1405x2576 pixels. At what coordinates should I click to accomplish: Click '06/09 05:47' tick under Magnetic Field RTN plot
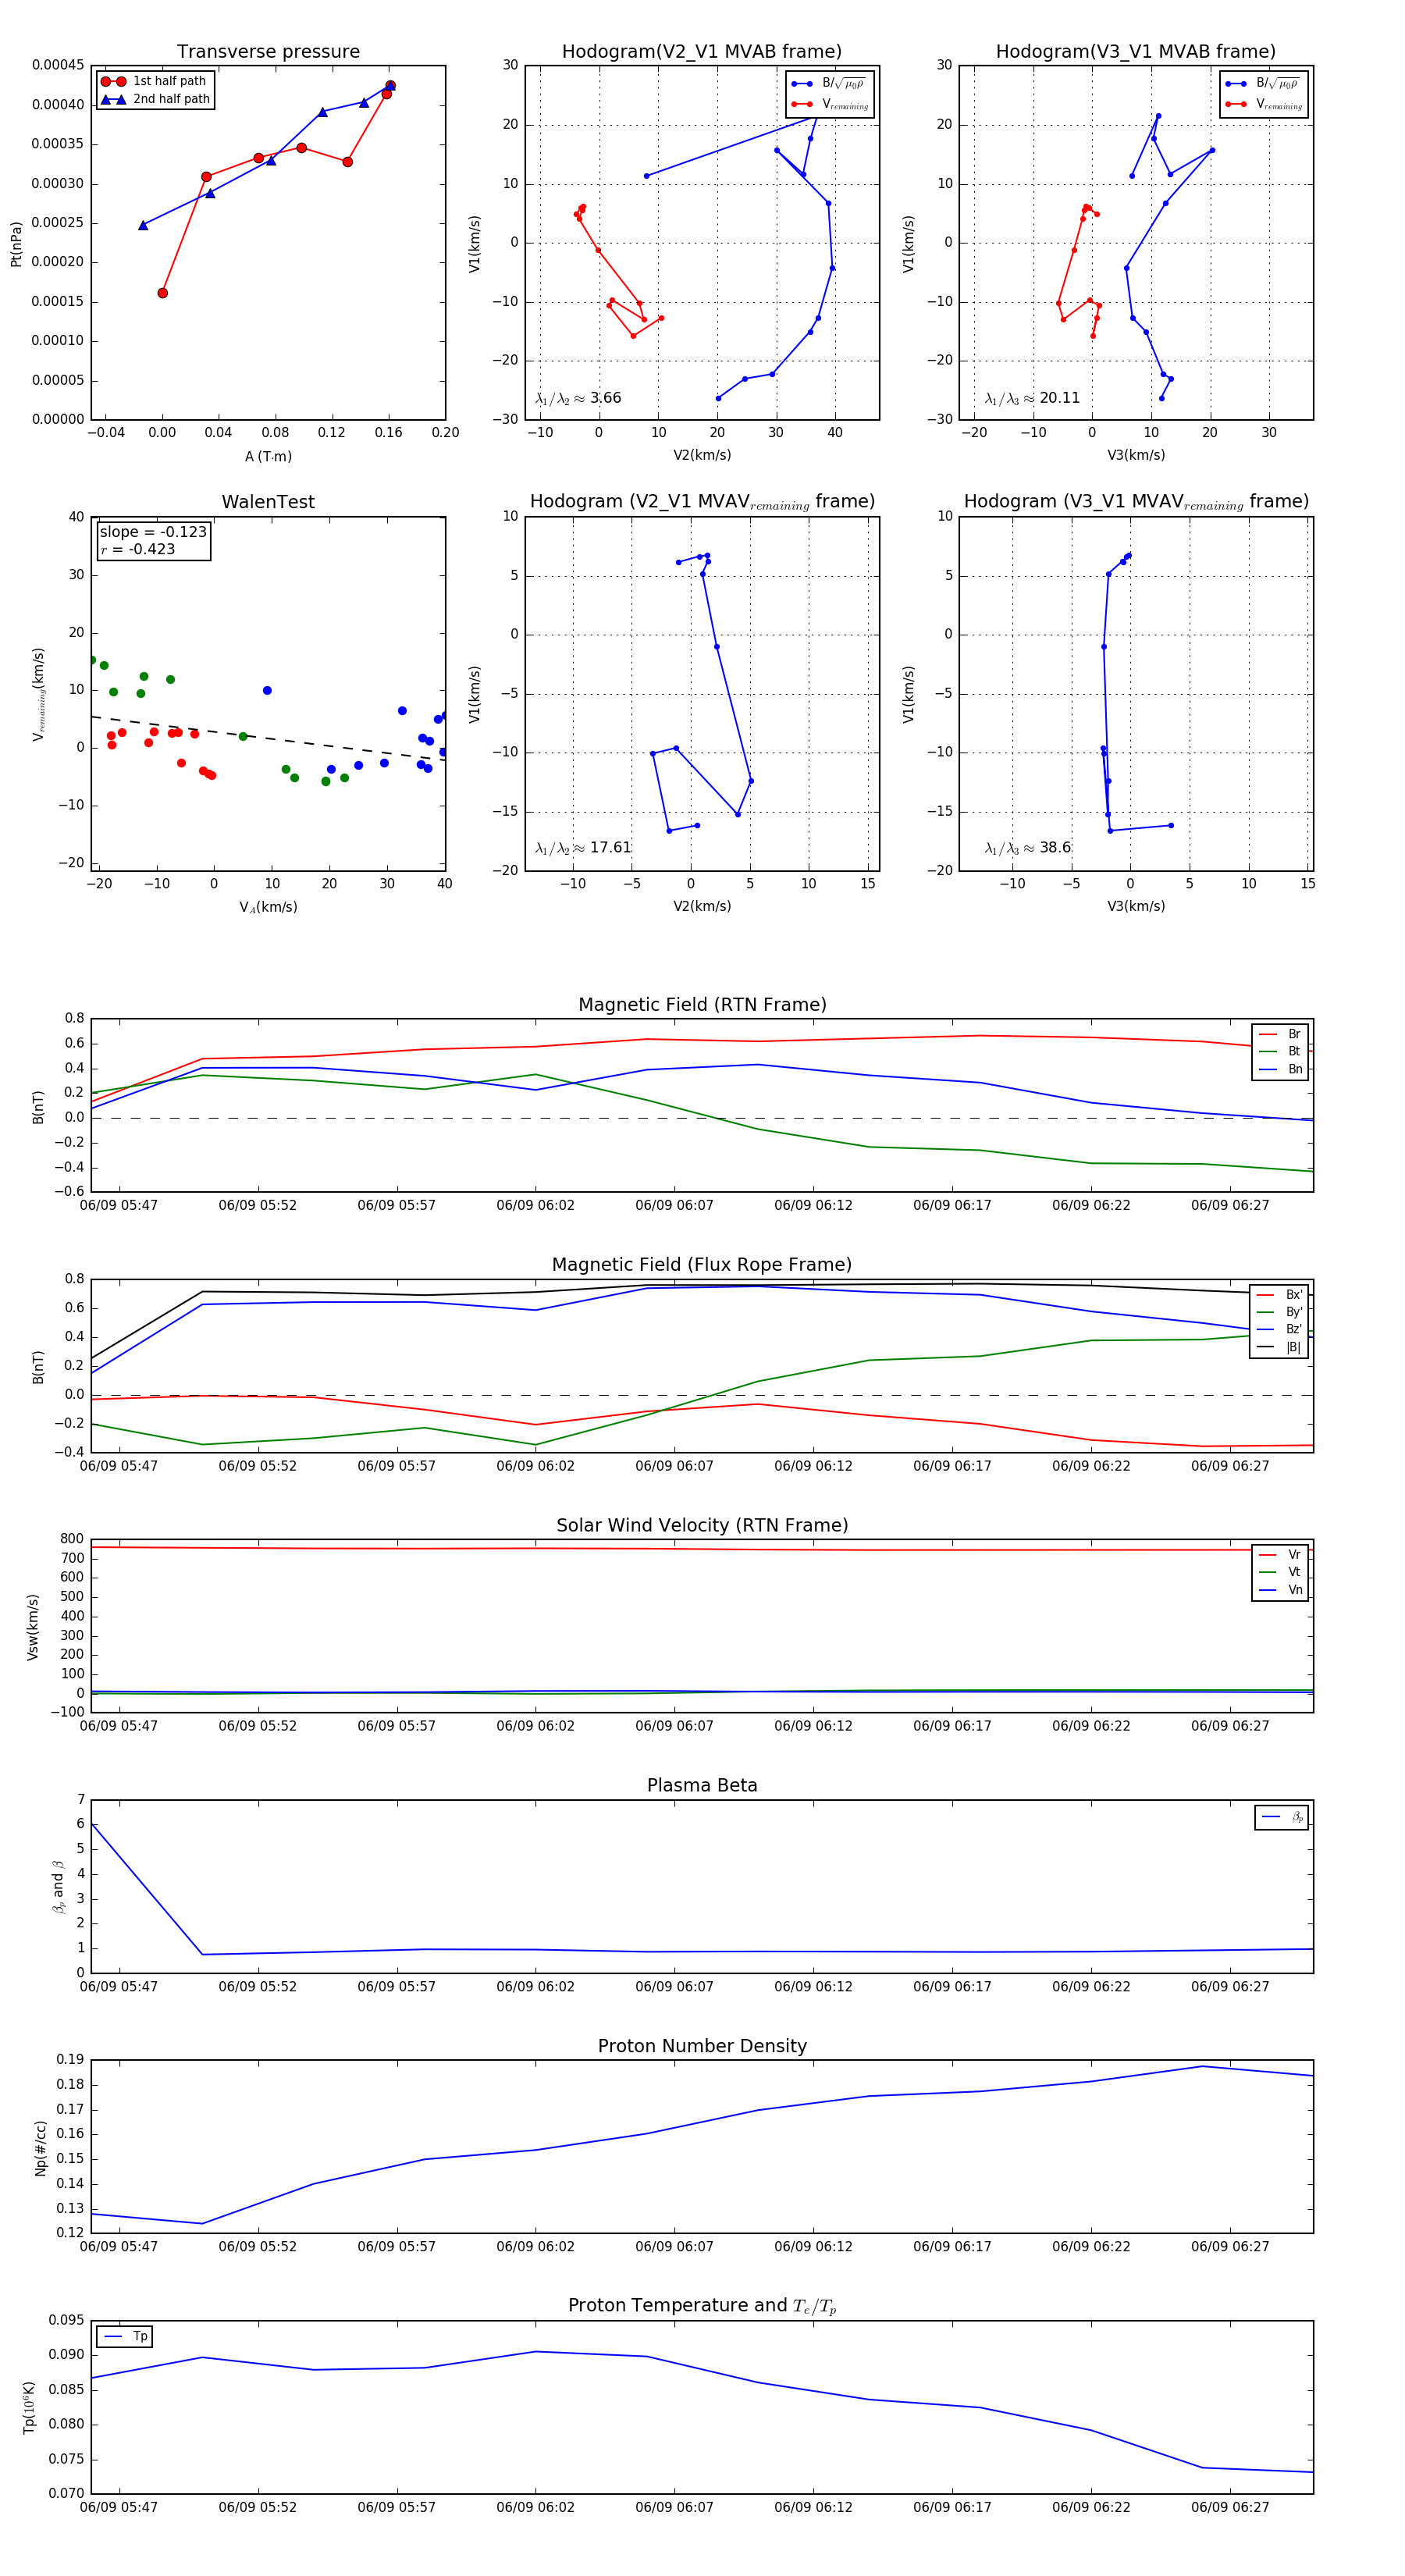tap(118, 1205)
